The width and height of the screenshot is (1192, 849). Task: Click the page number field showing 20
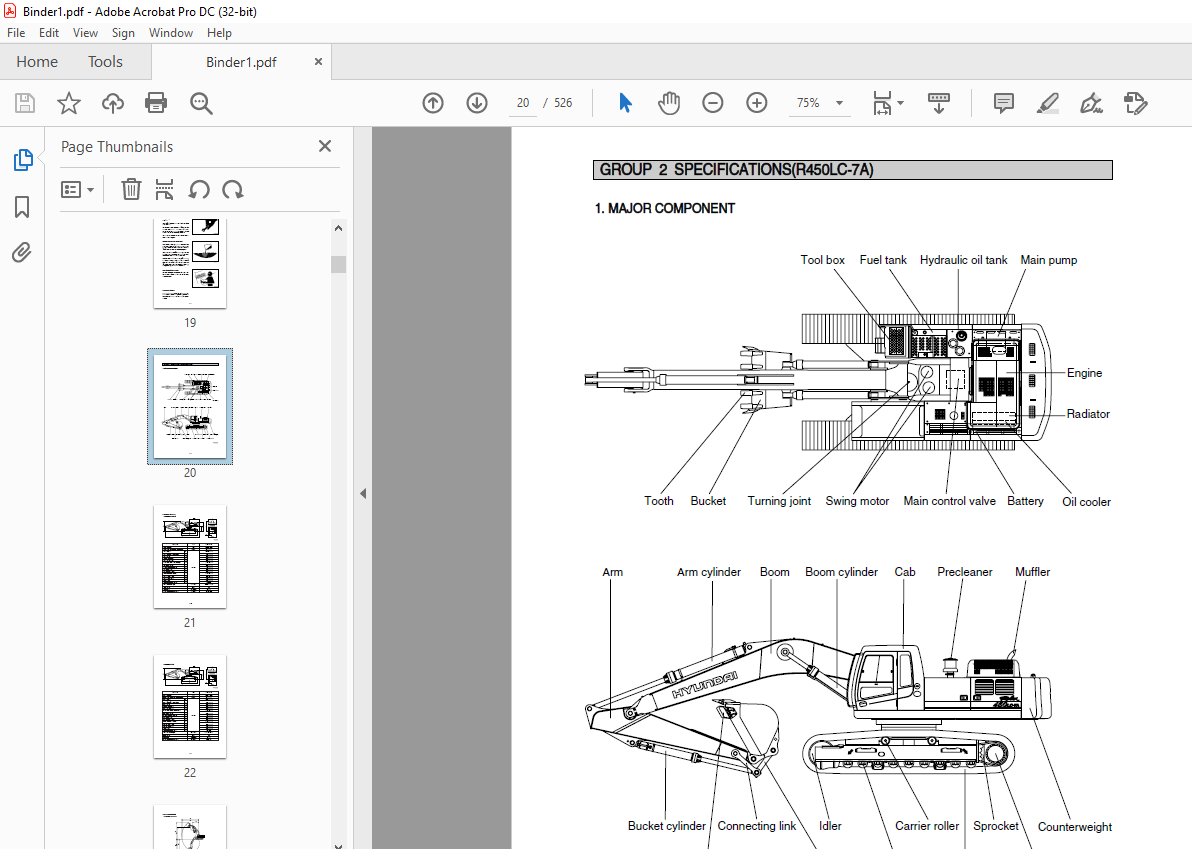(523, 103)
